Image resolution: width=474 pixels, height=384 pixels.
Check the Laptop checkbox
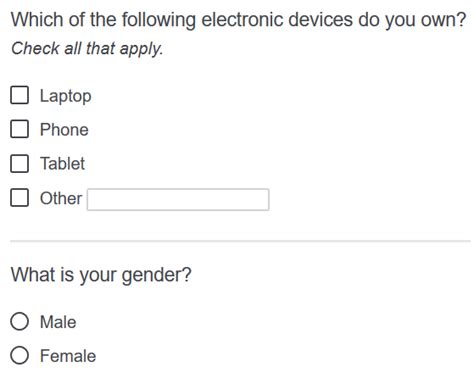tap(19, 95)
